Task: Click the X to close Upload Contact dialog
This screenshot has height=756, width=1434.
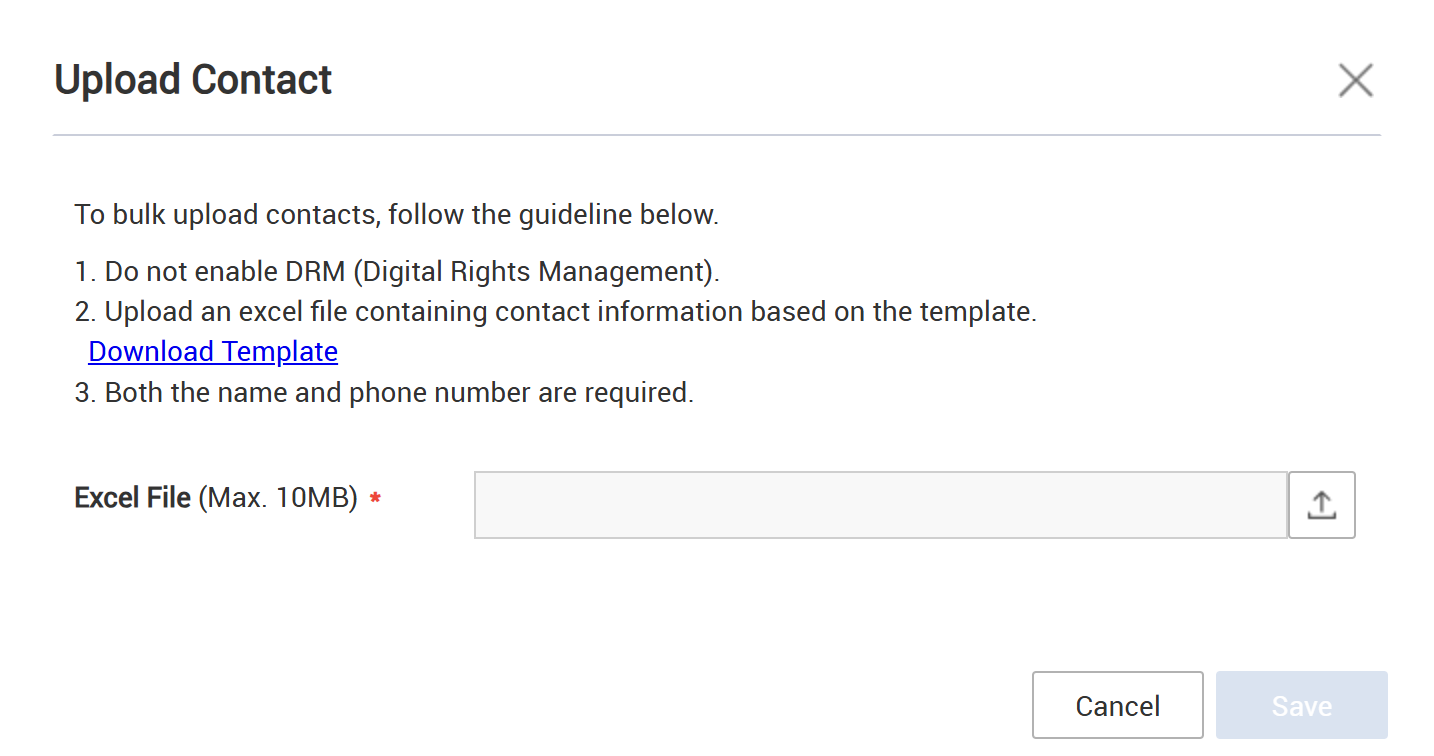Action: pyautogui.click(x=1356, y=80)
